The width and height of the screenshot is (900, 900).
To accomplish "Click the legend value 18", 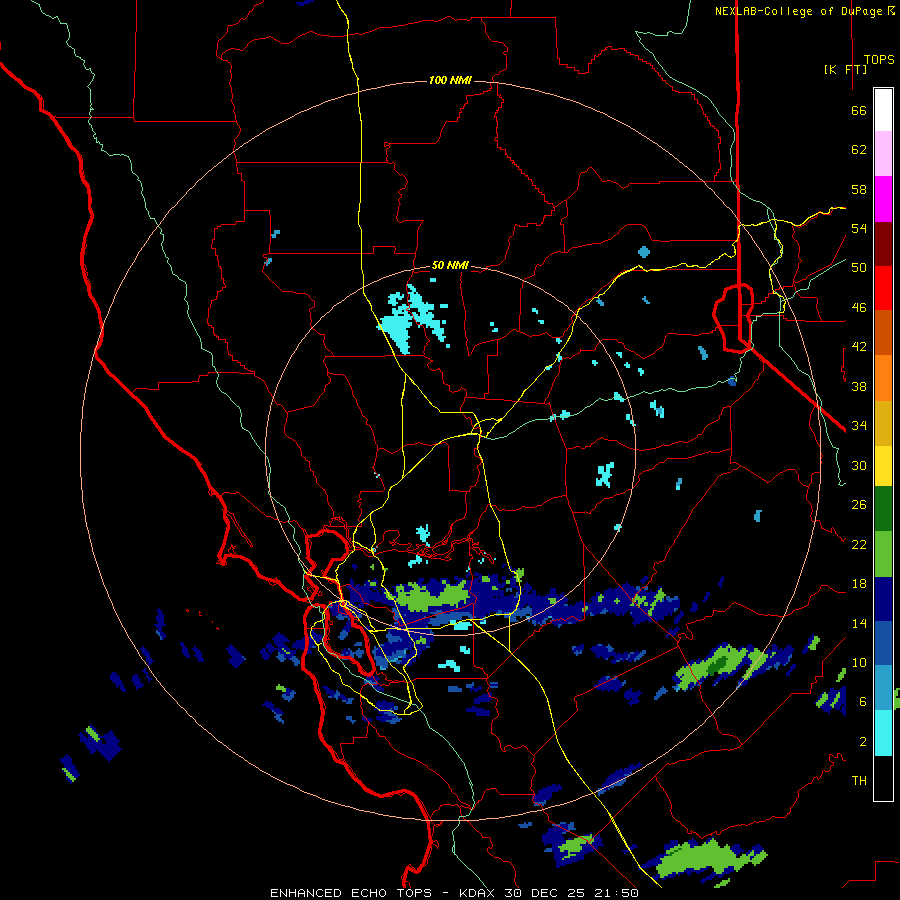I will [859, 583].
